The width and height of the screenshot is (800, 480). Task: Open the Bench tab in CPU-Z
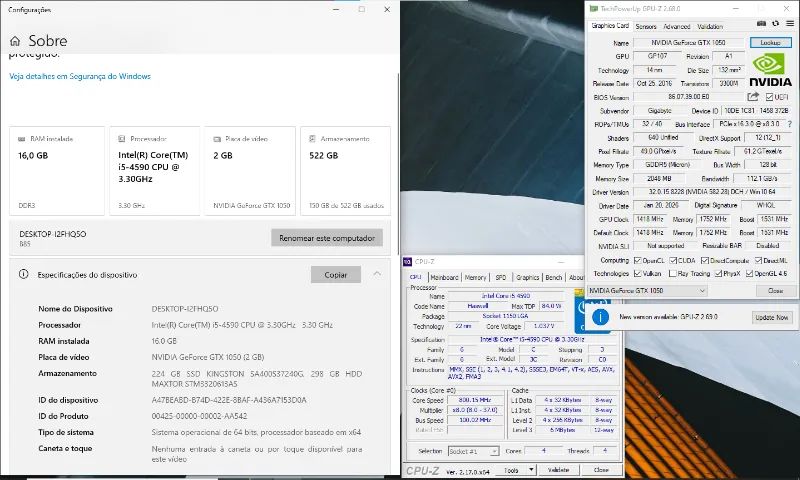click(x=554, y=277)
